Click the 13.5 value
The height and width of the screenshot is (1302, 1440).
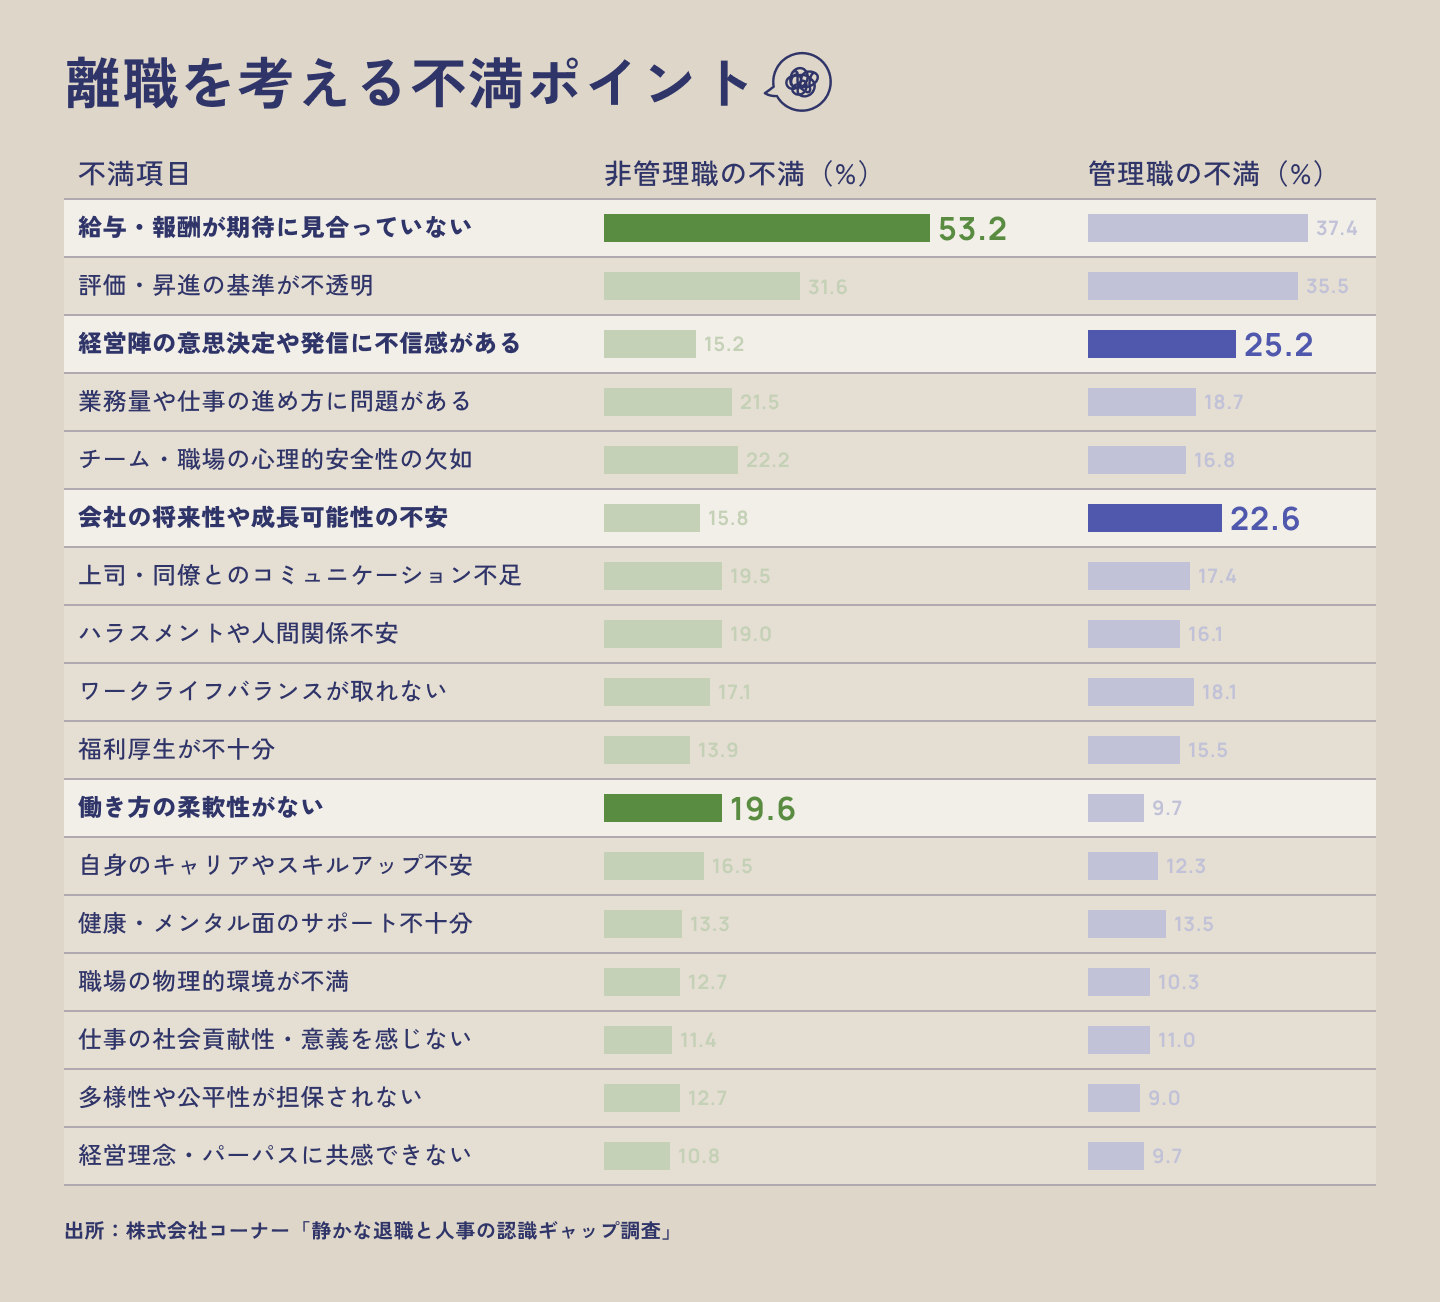pyautogui.click(x=1193, y=924)
